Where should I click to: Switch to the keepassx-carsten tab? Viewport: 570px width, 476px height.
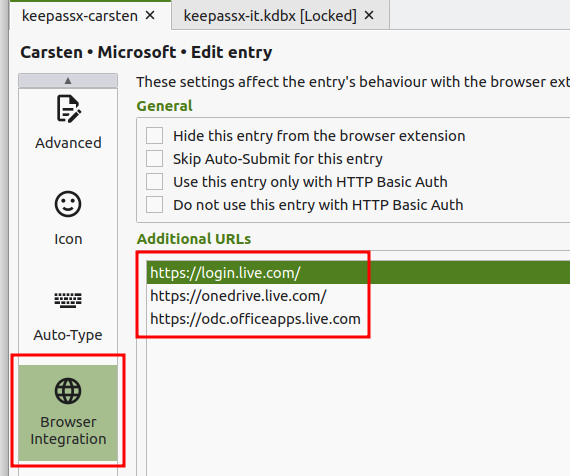80,16
